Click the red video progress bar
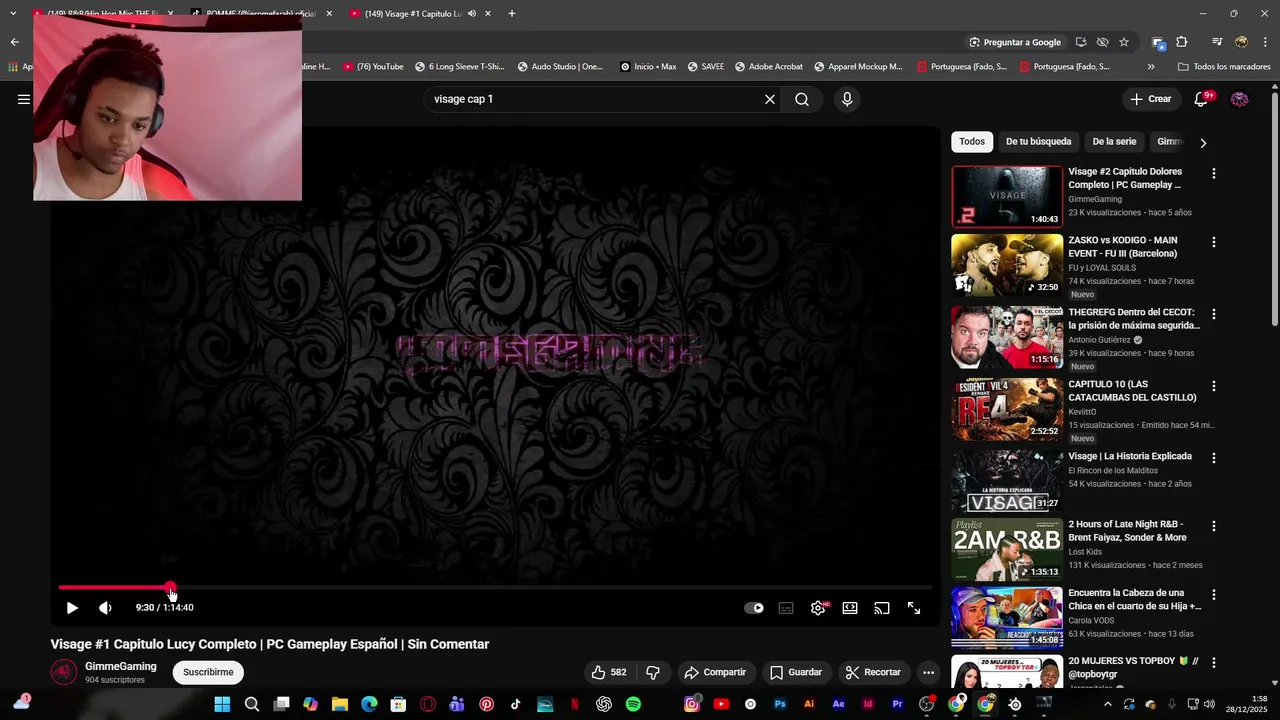Image resolution: width=1280 pixels, height=720 pixels. point(114,588)
